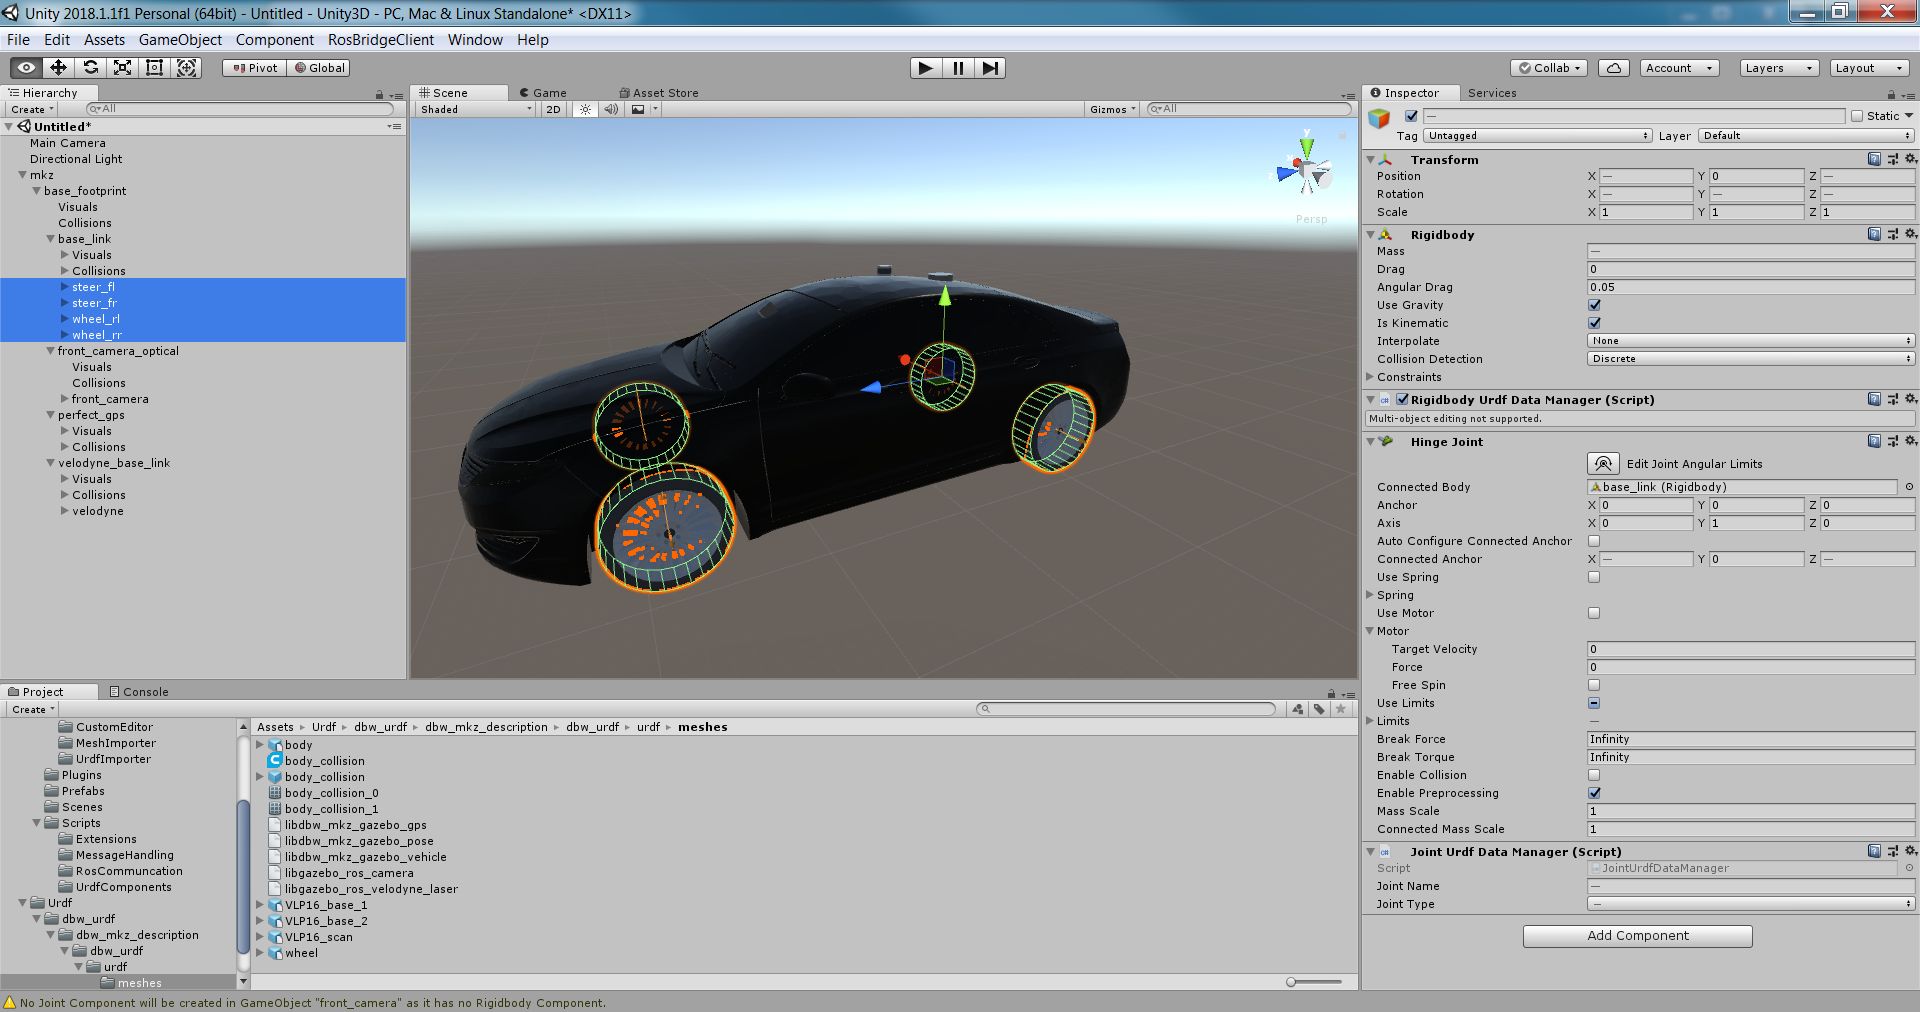Open the Collision Detection dropdown
This screenshot has height=1012, width=1920.
click(1749, 358)
